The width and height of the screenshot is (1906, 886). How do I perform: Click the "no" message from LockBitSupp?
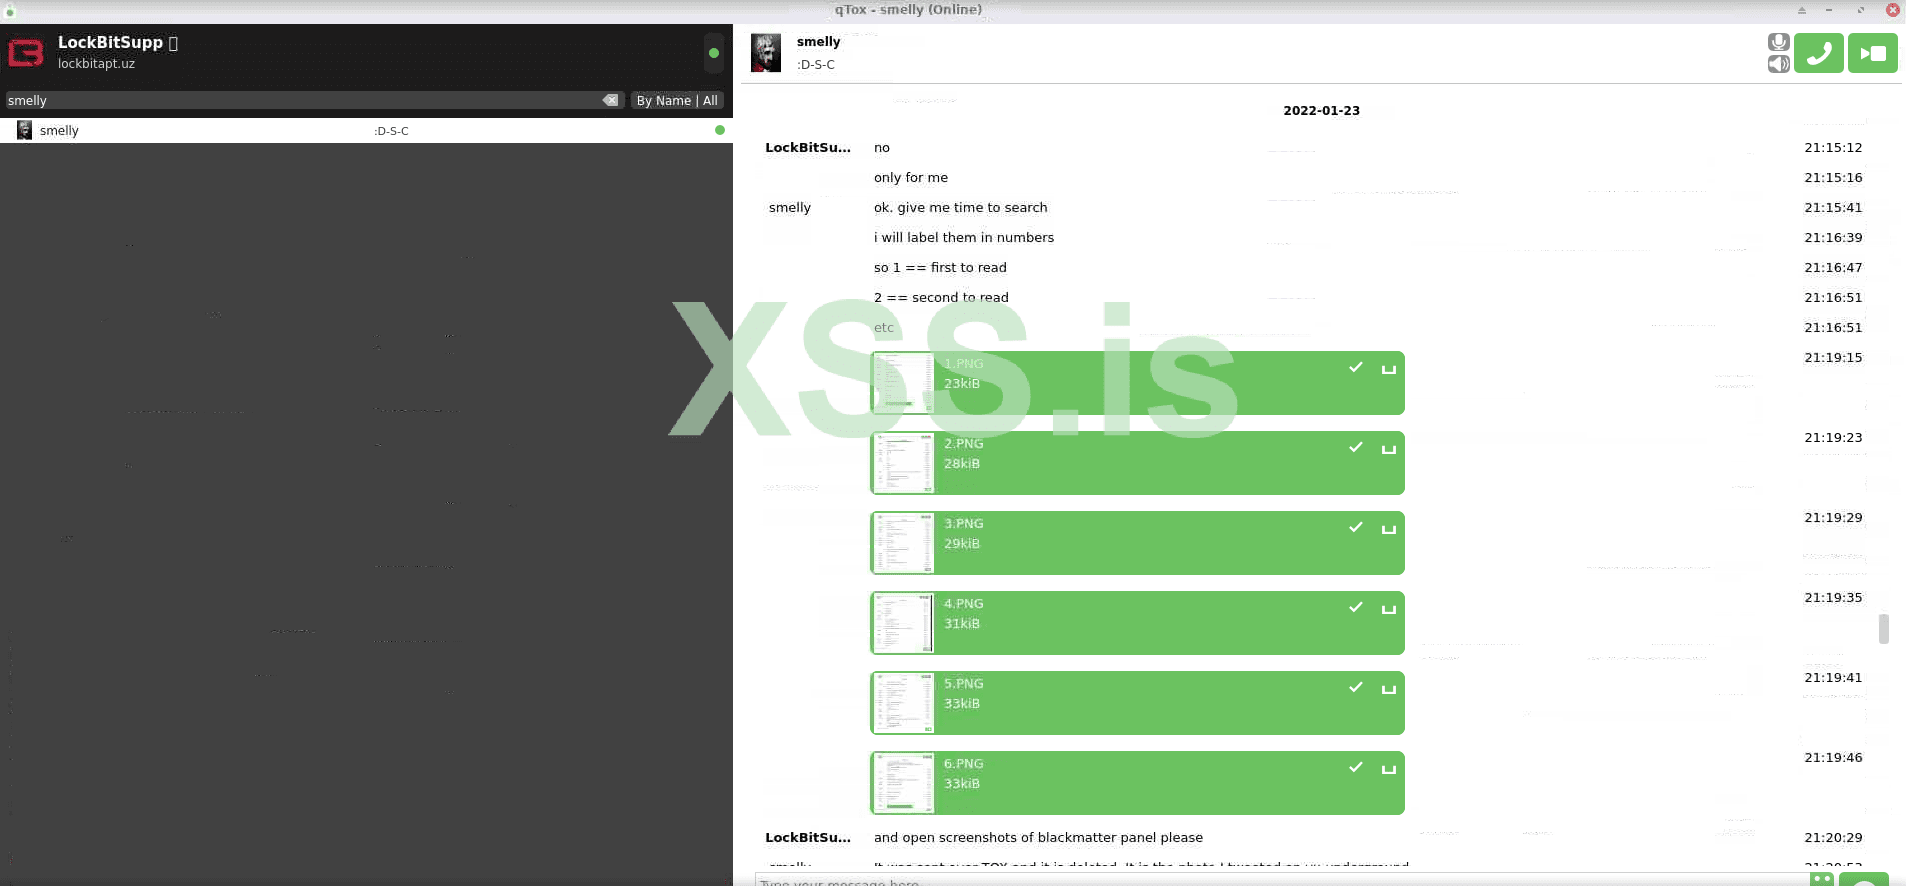tap(881, 148)
